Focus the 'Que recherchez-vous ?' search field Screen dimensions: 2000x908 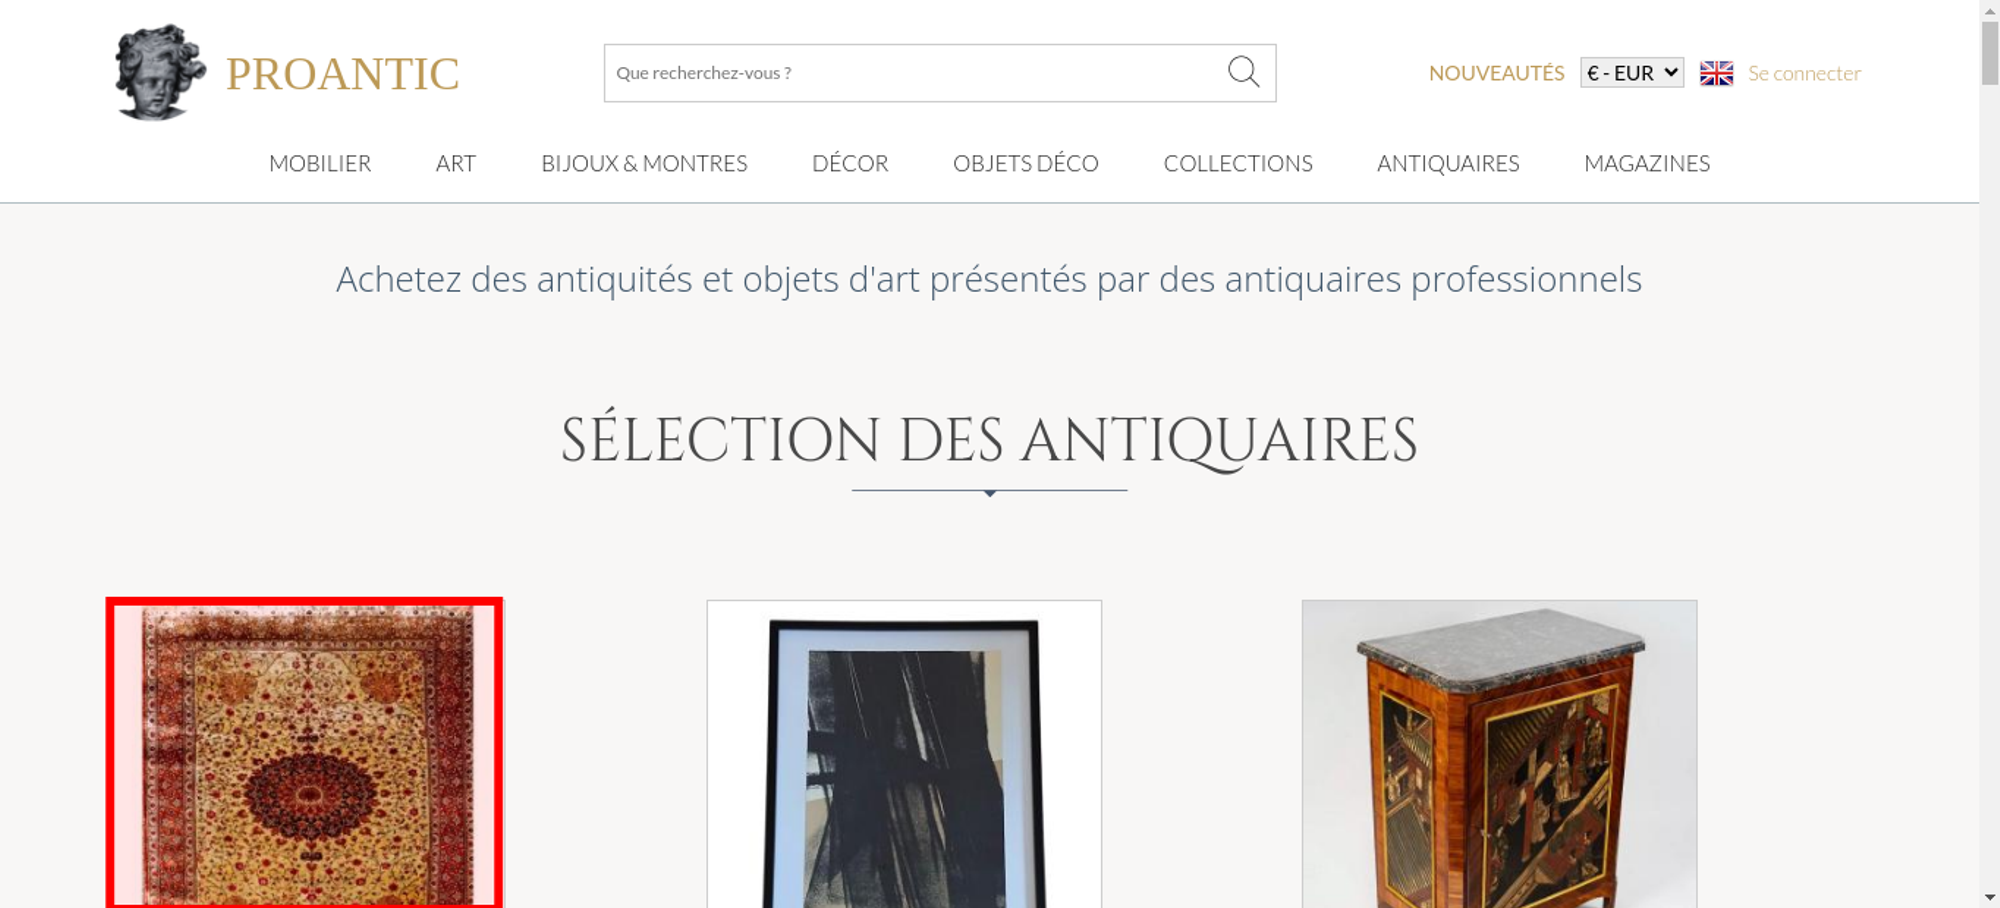point(915,73)
